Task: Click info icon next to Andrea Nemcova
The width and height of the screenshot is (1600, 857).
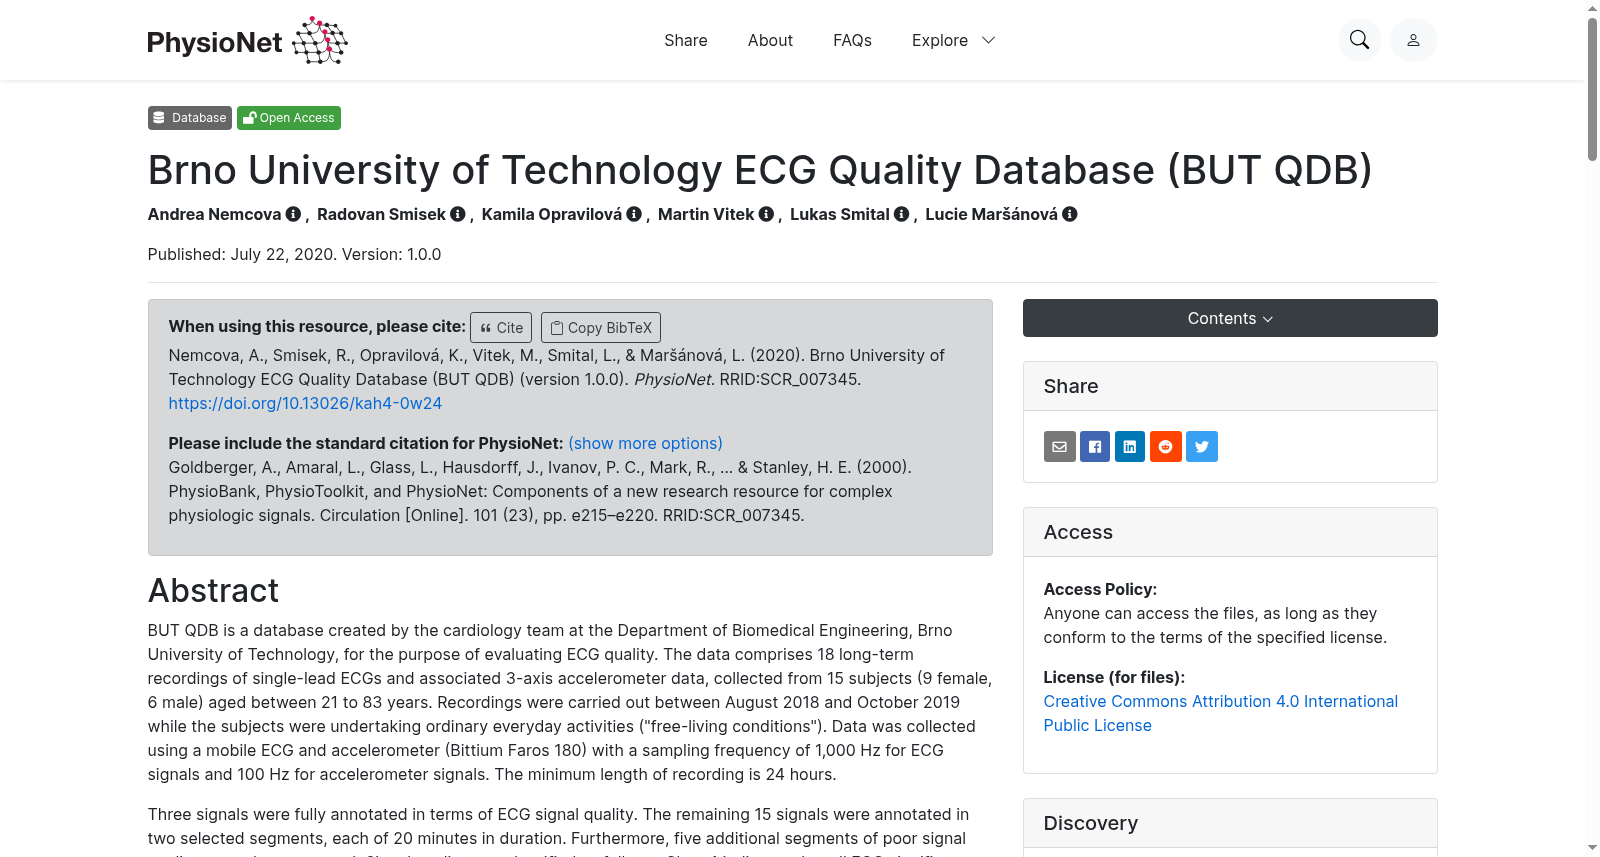Action: 293,214
